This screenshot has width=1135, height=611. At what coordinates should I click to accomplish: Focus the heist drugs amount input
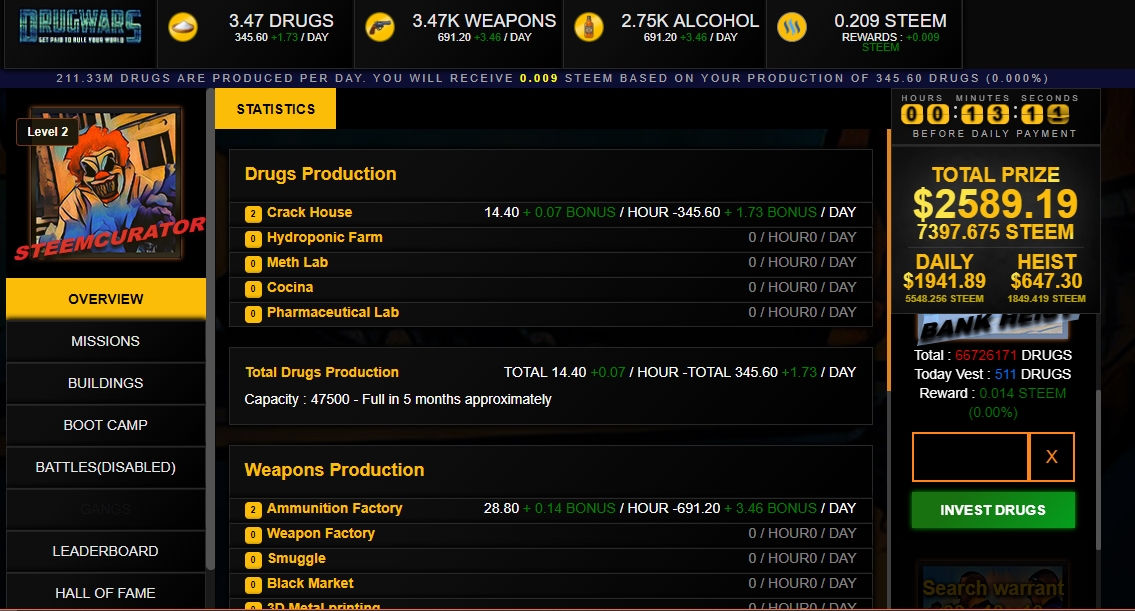[x=970, y=457]
